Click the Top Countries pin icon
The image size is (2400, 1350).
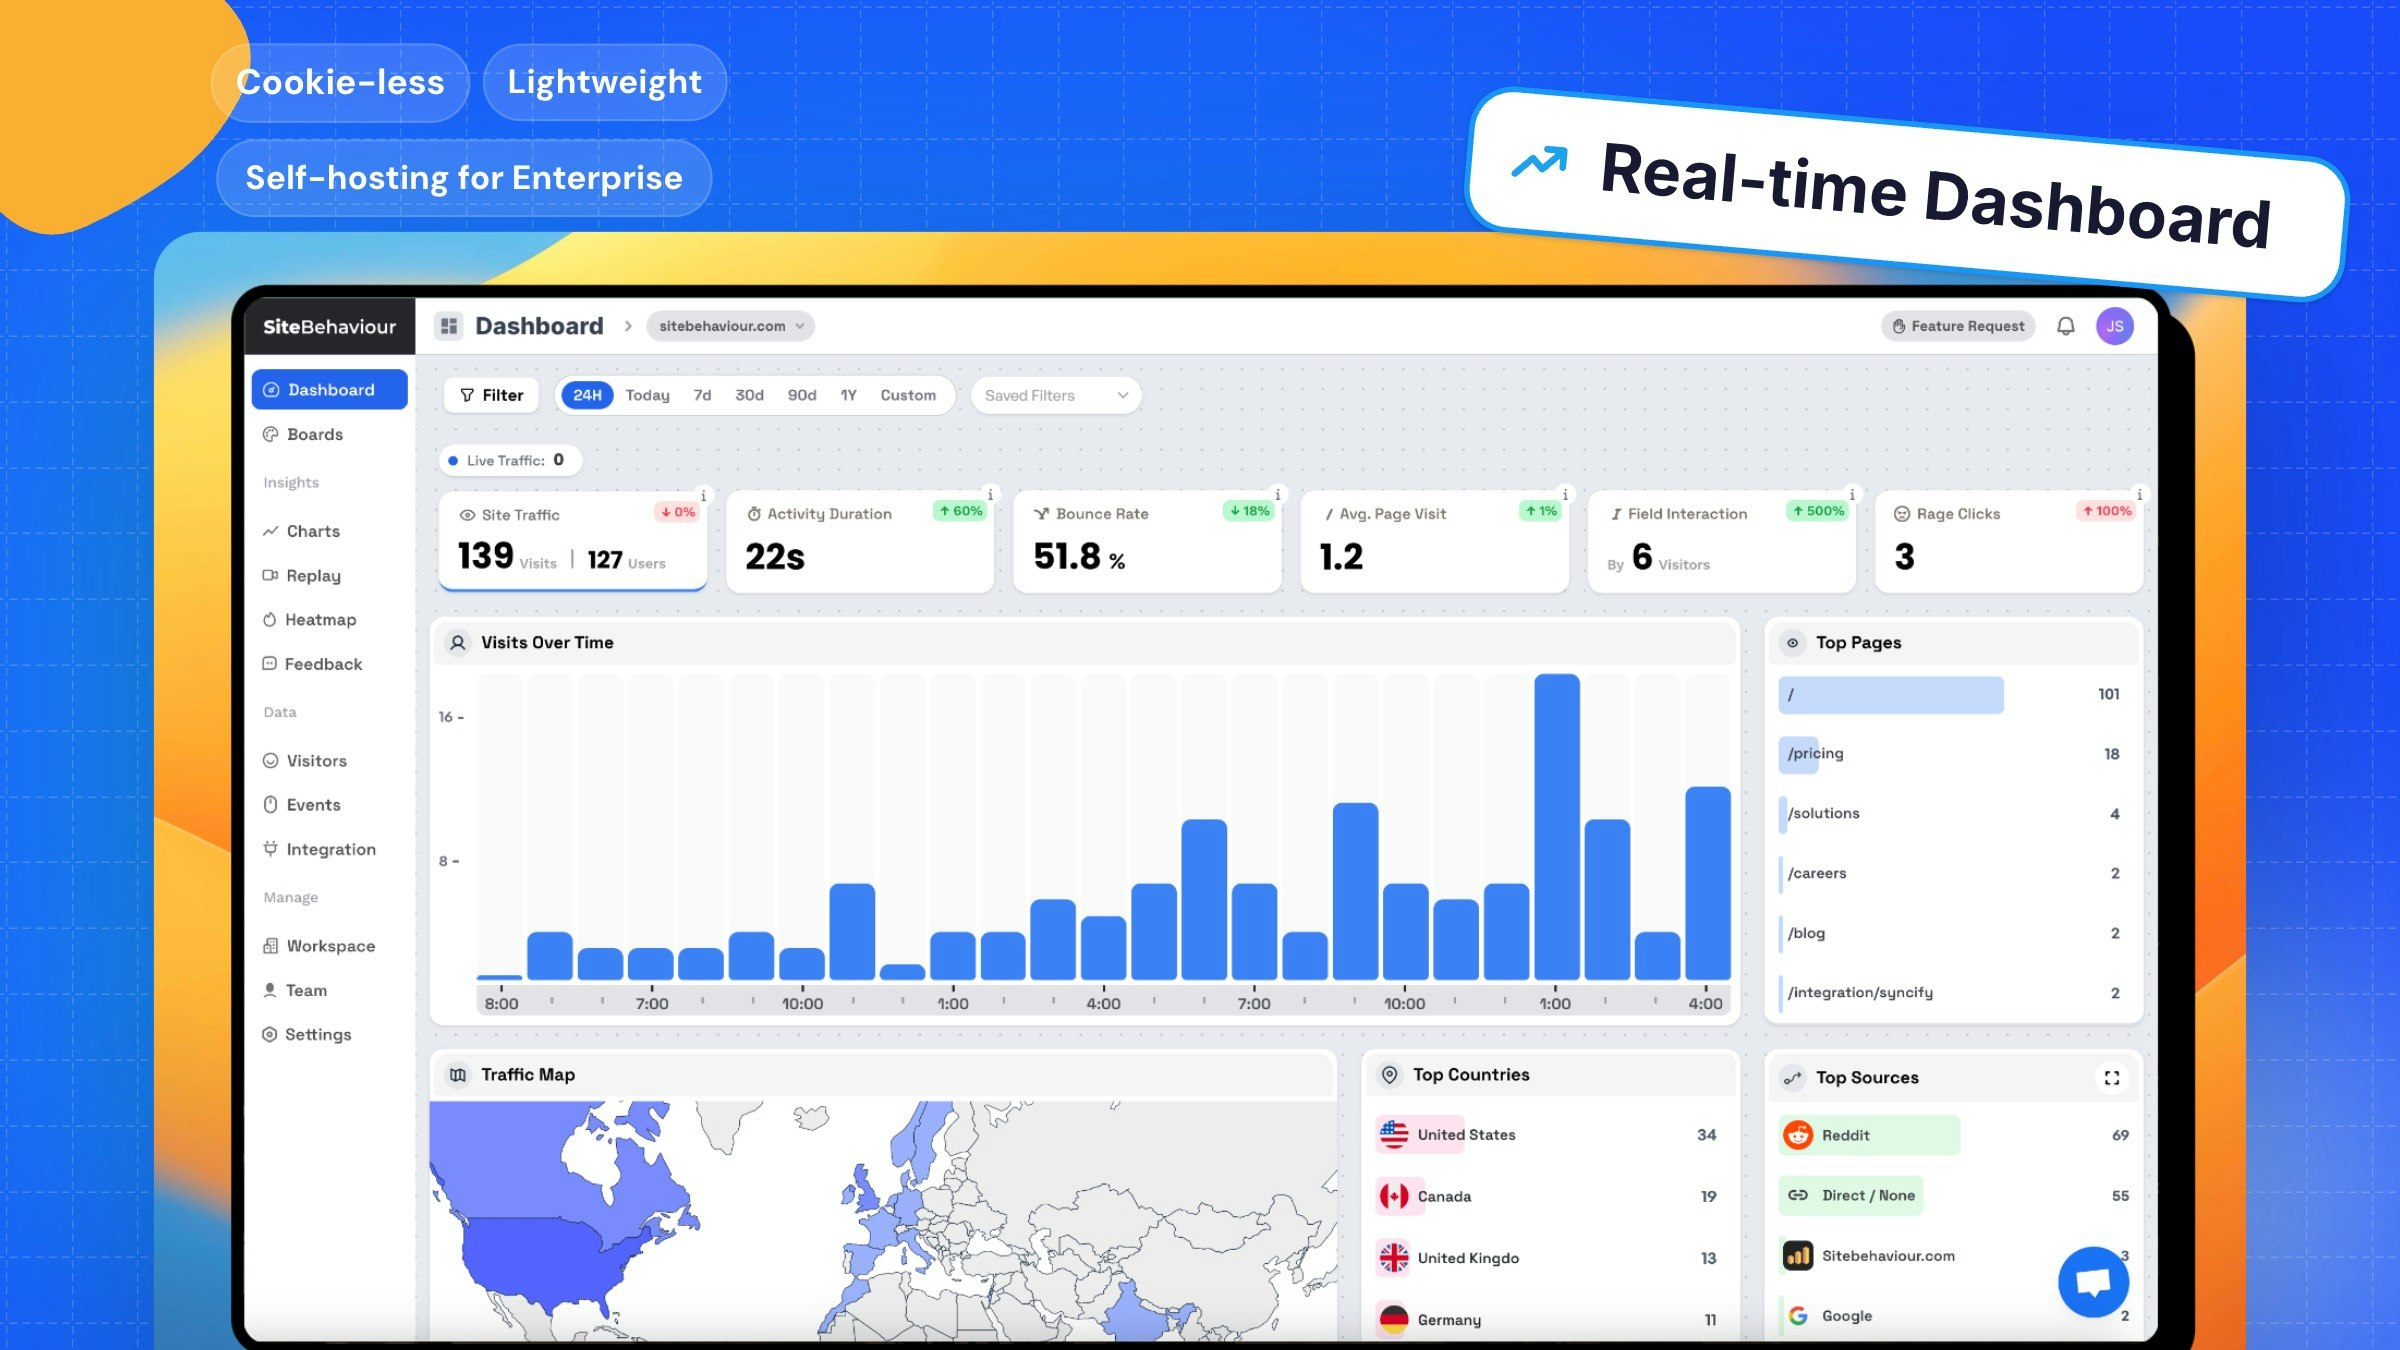(1390, 1075)
